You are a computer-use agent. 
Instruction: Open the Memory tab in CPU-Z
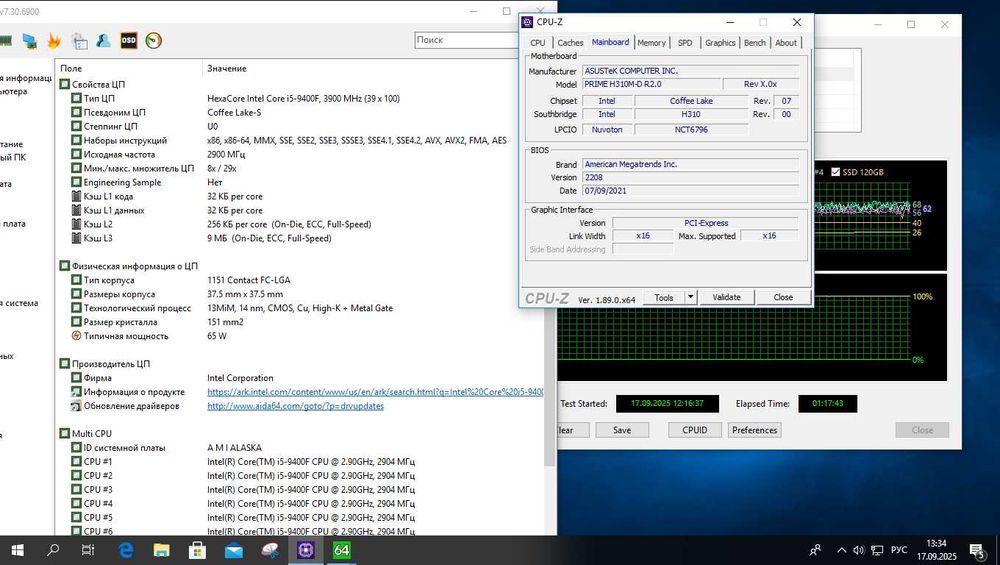pos(651,43)
